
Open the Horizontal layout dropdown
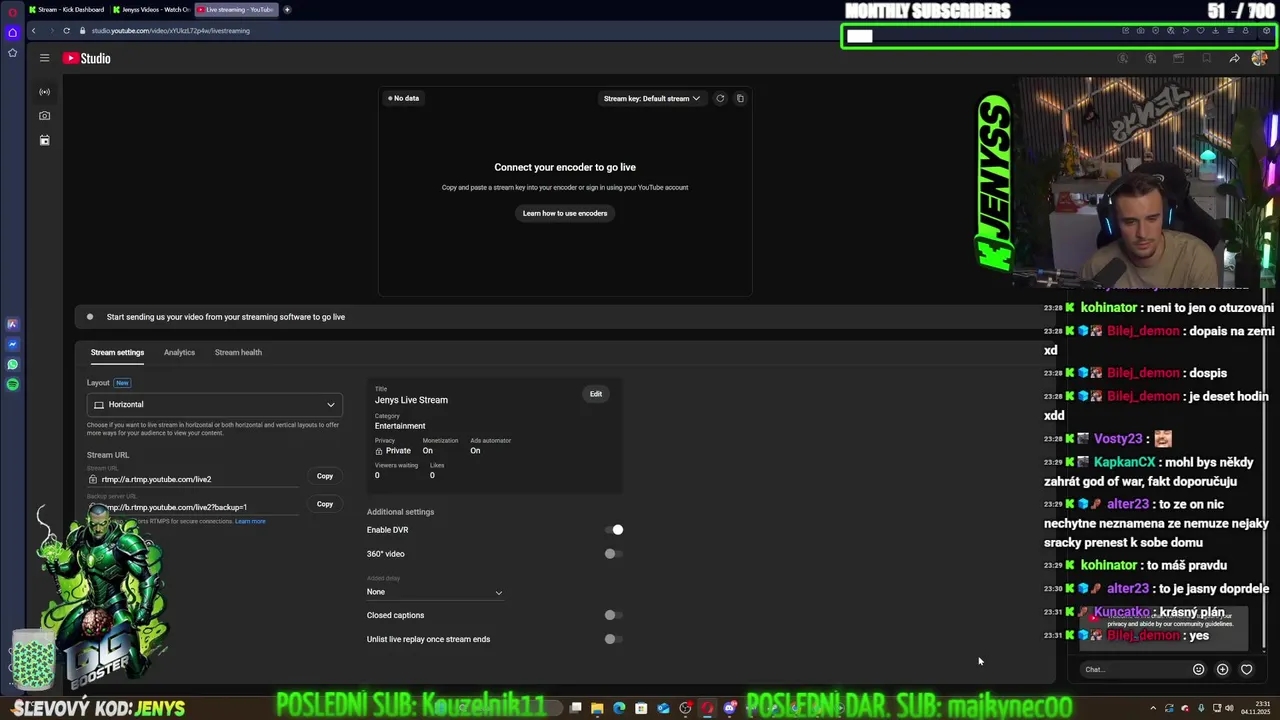(215, 404)
